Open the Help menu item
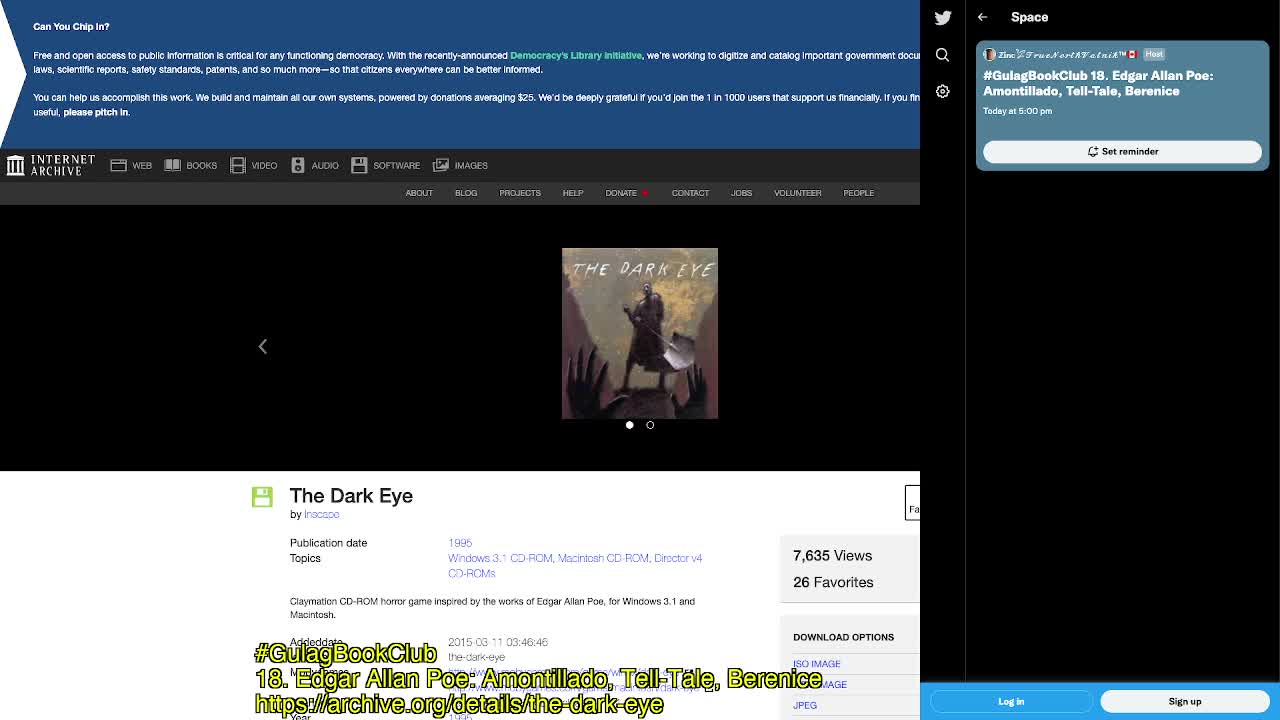This screenshot has width=1280, height=720. coord(573,193)
